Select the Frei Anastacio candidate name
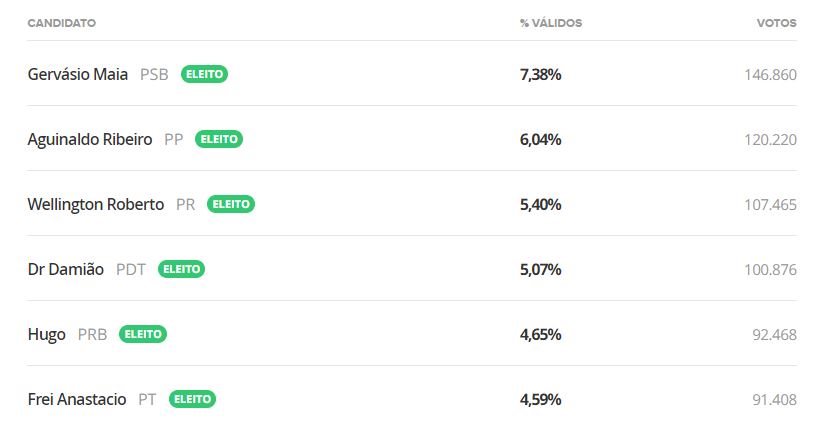Image resolution: width=820 pixels, height=430 pixels. (x=77, y=399)
